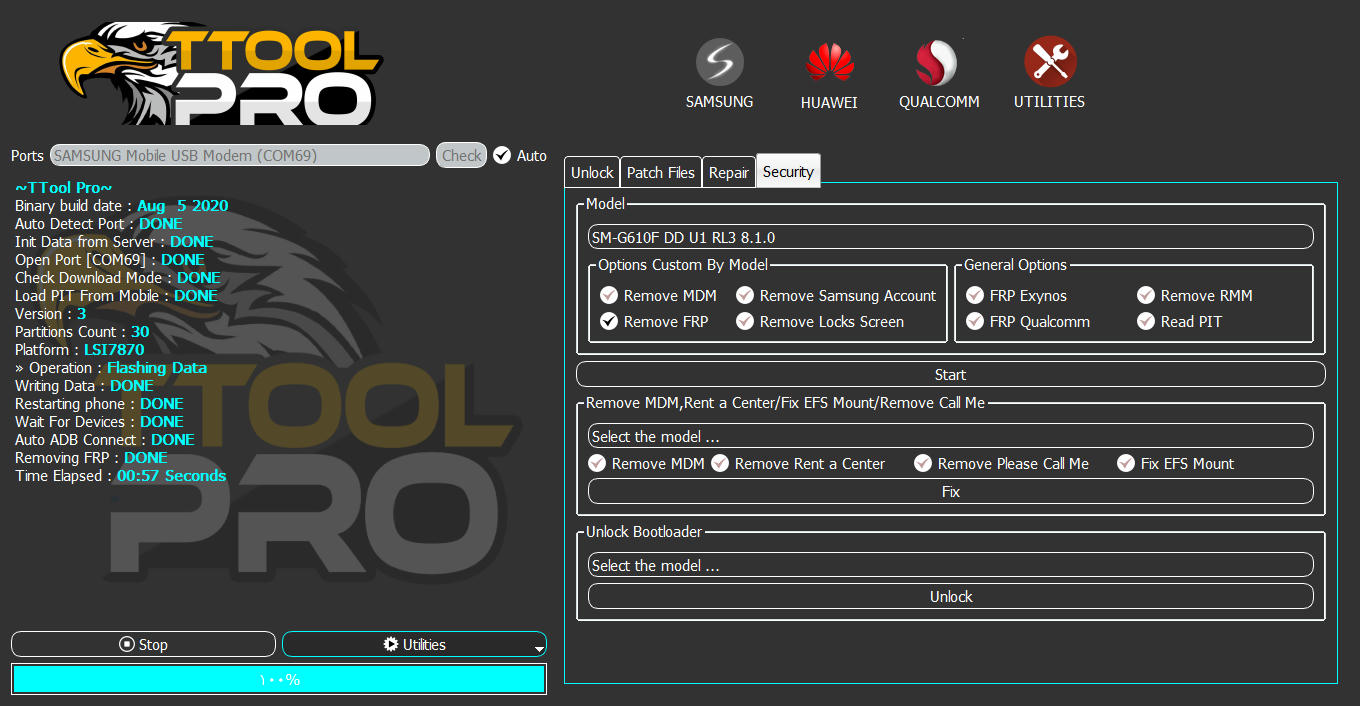Click the Operation Flashing Data log line
This screenshot has height=706, width=1360.
111,367
